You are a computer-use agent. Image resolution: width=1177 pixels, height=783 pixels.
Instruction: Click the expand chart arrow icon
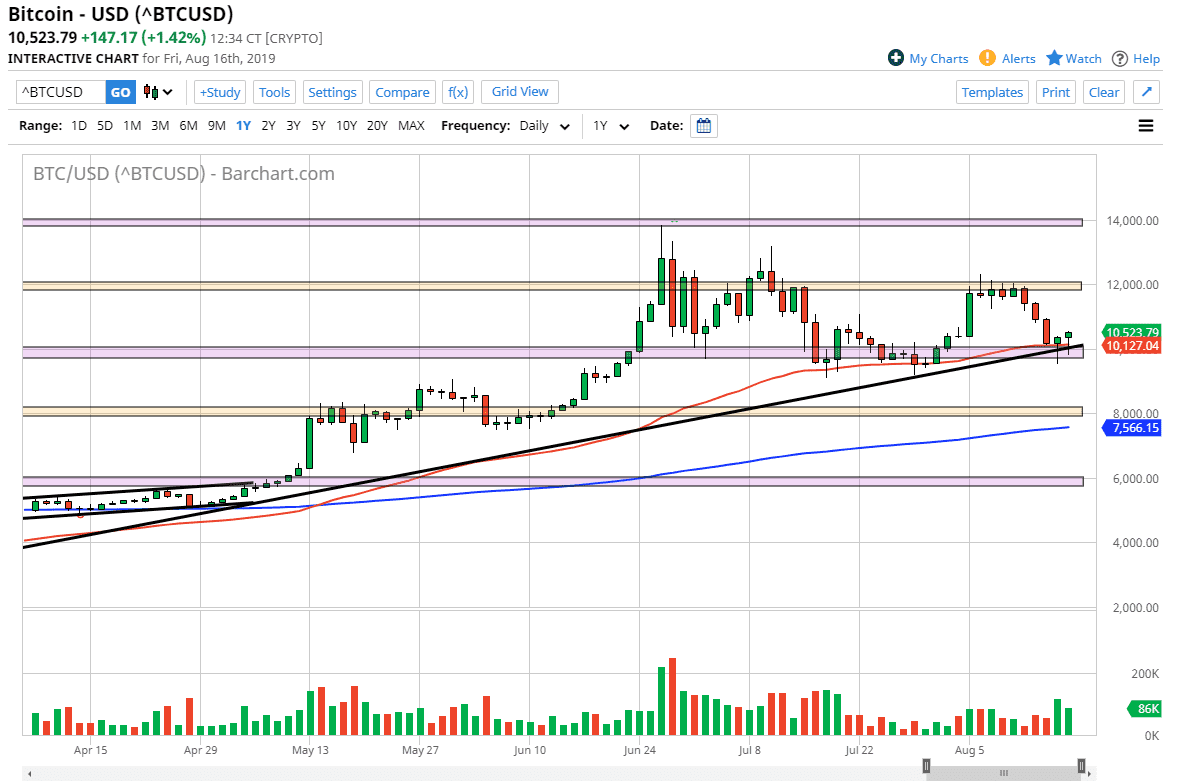pyautogui.click(x=1146, y=92)
